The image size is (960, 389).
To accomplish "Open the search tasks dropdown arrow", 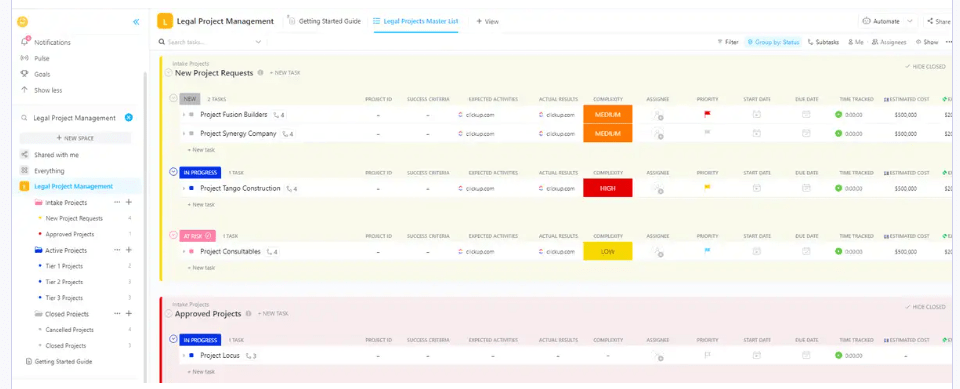I will click(x=258, y=42).
